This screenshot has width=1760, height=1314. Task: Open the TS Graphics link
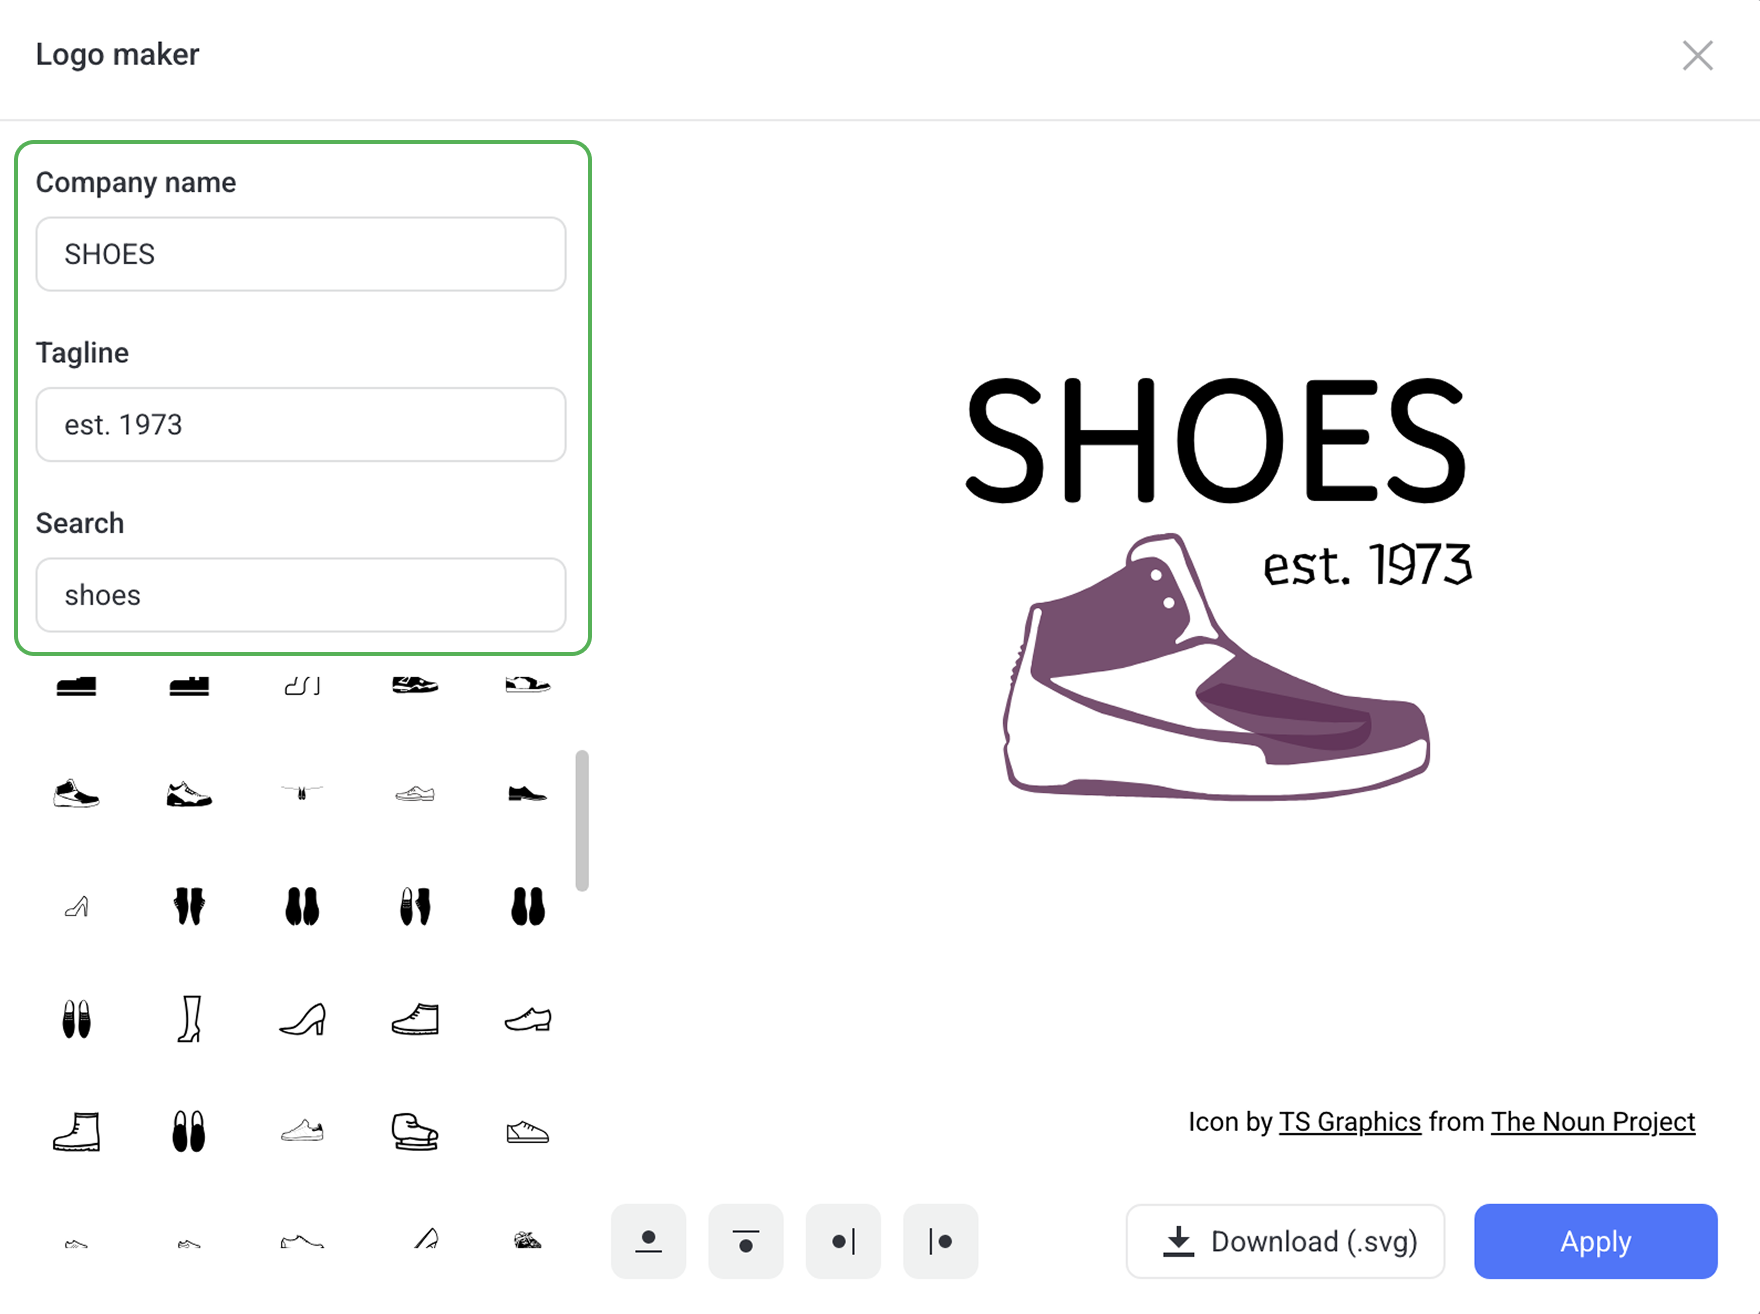coord(1349,1122)
